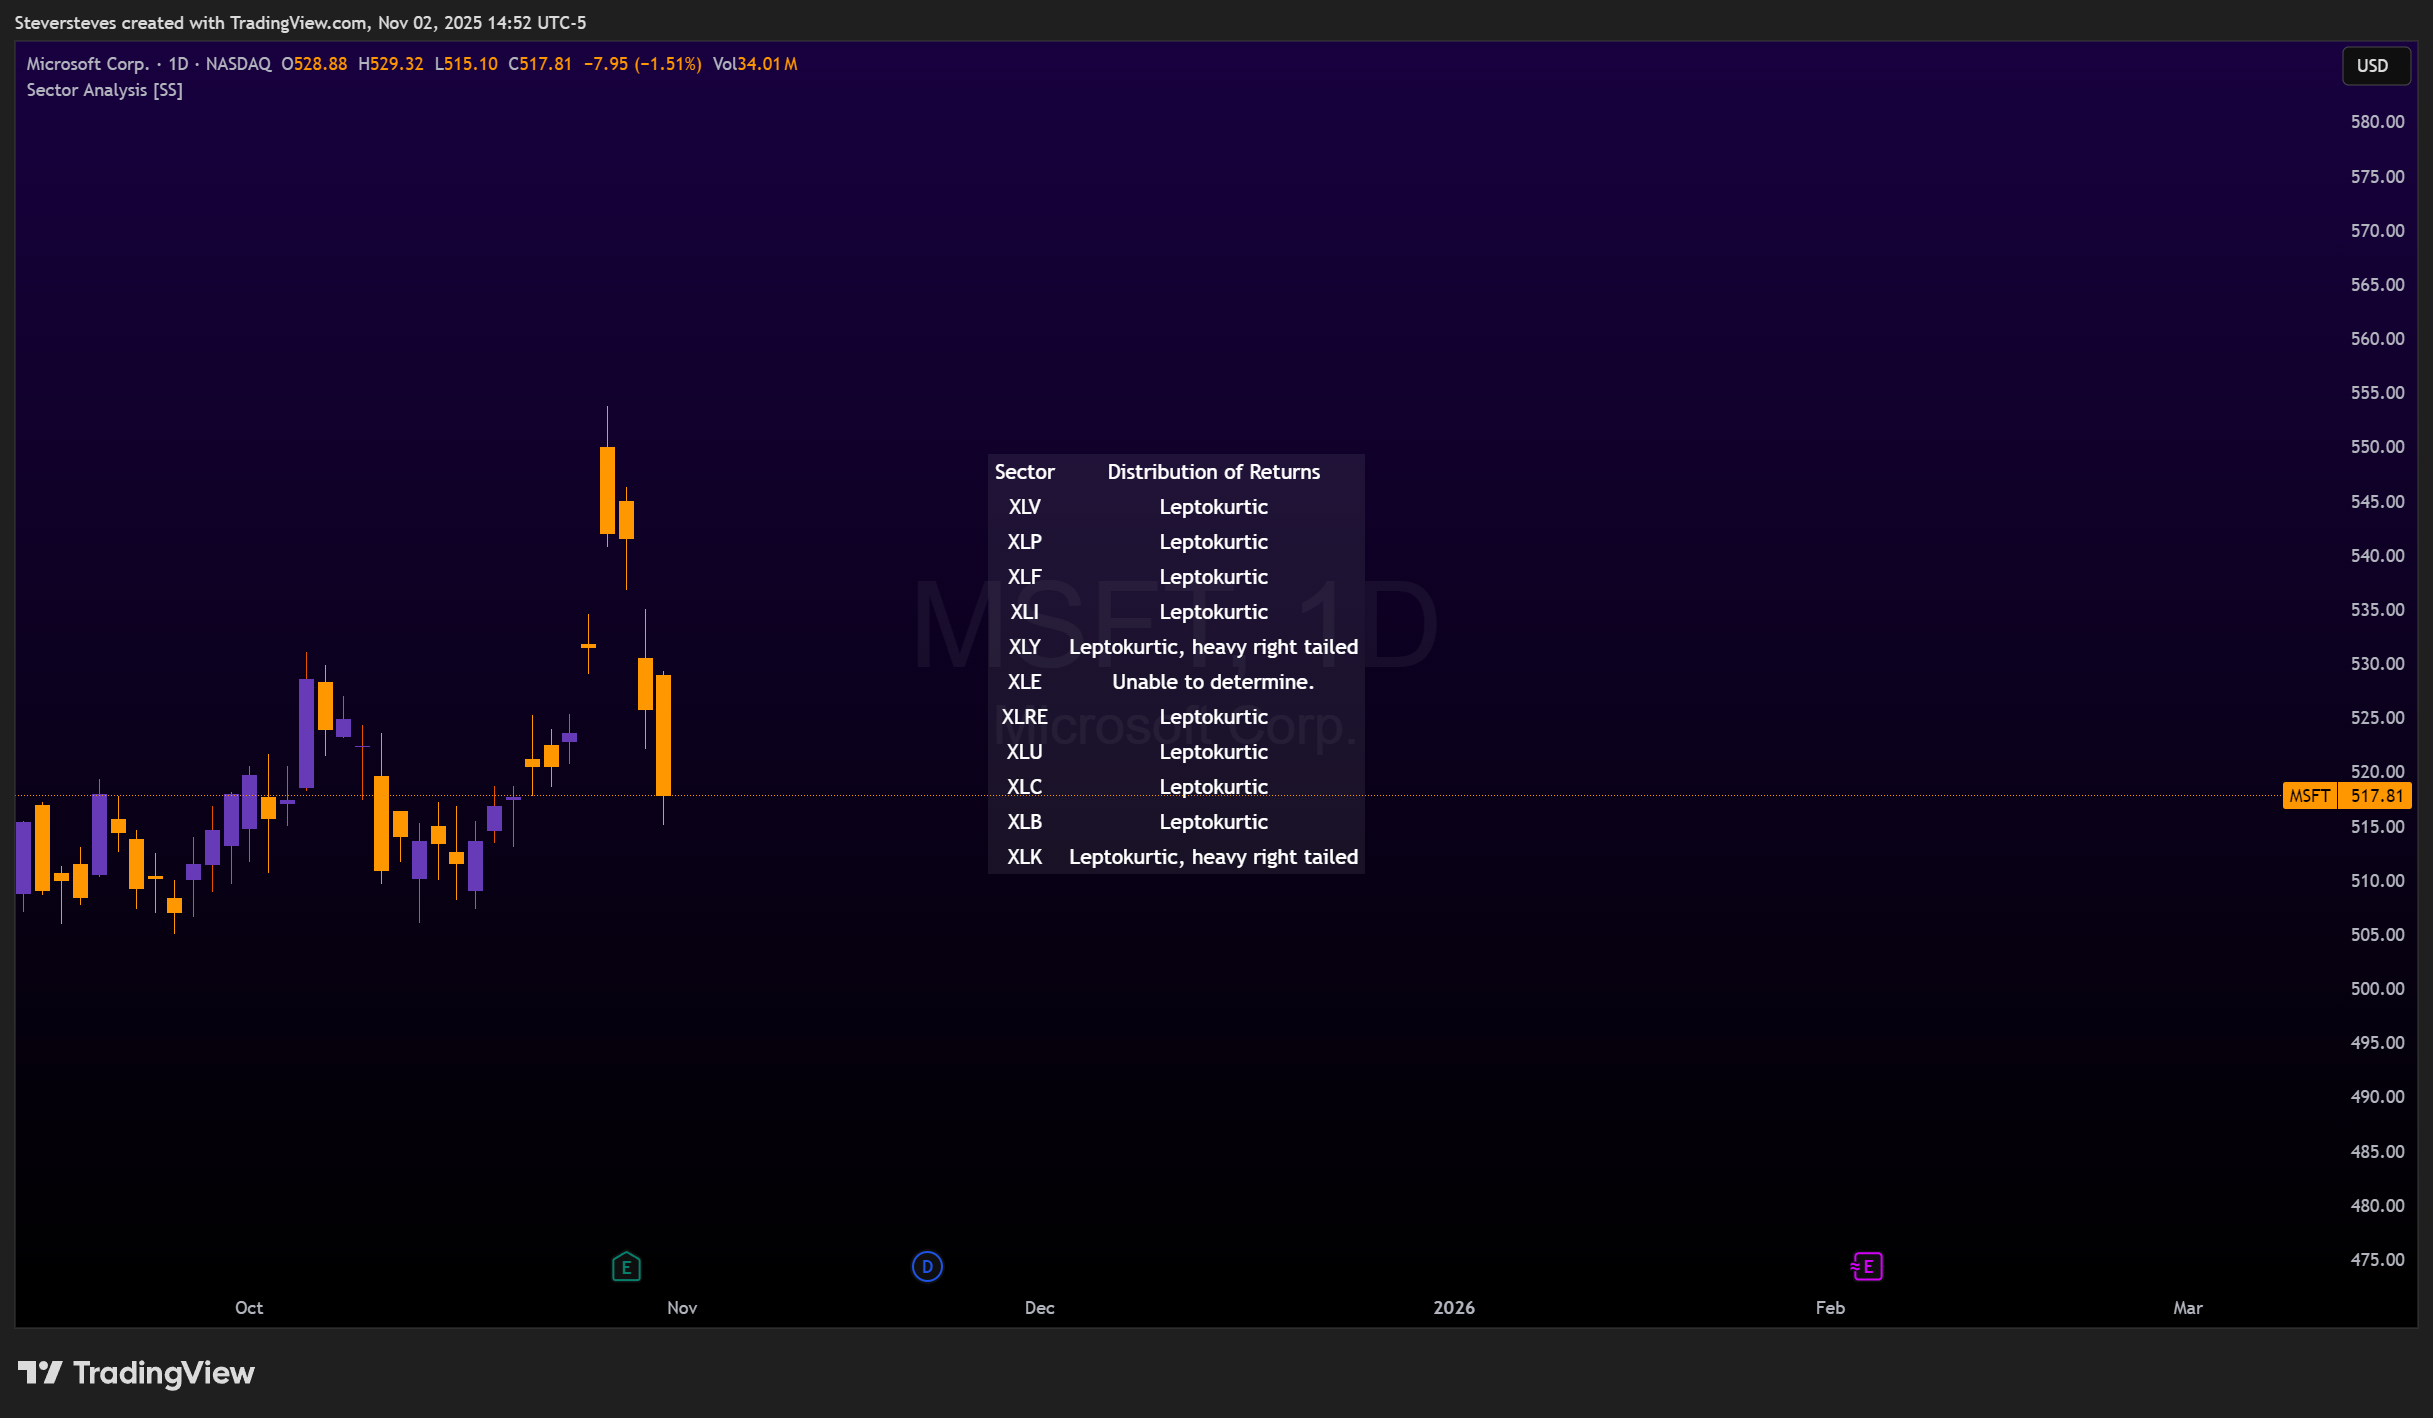Click the XLK sector cell
Screen dimensions: 2433x1418
1024,857
